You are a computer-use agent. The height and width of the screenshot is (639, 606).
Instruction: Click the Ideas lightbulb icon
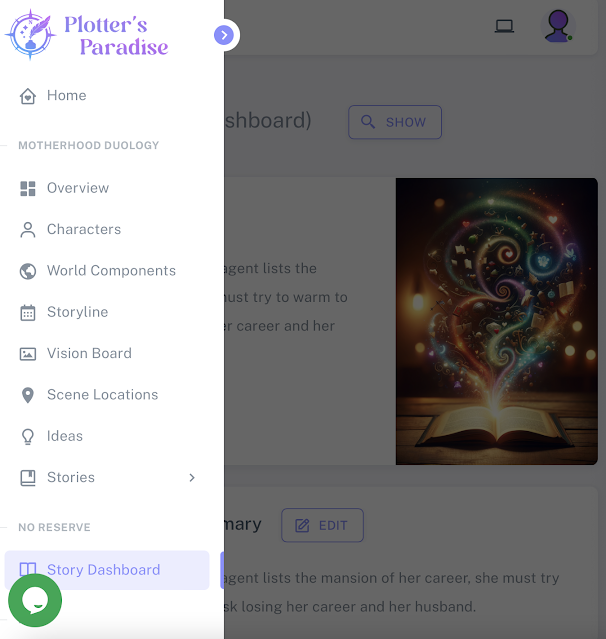[28, 436]
